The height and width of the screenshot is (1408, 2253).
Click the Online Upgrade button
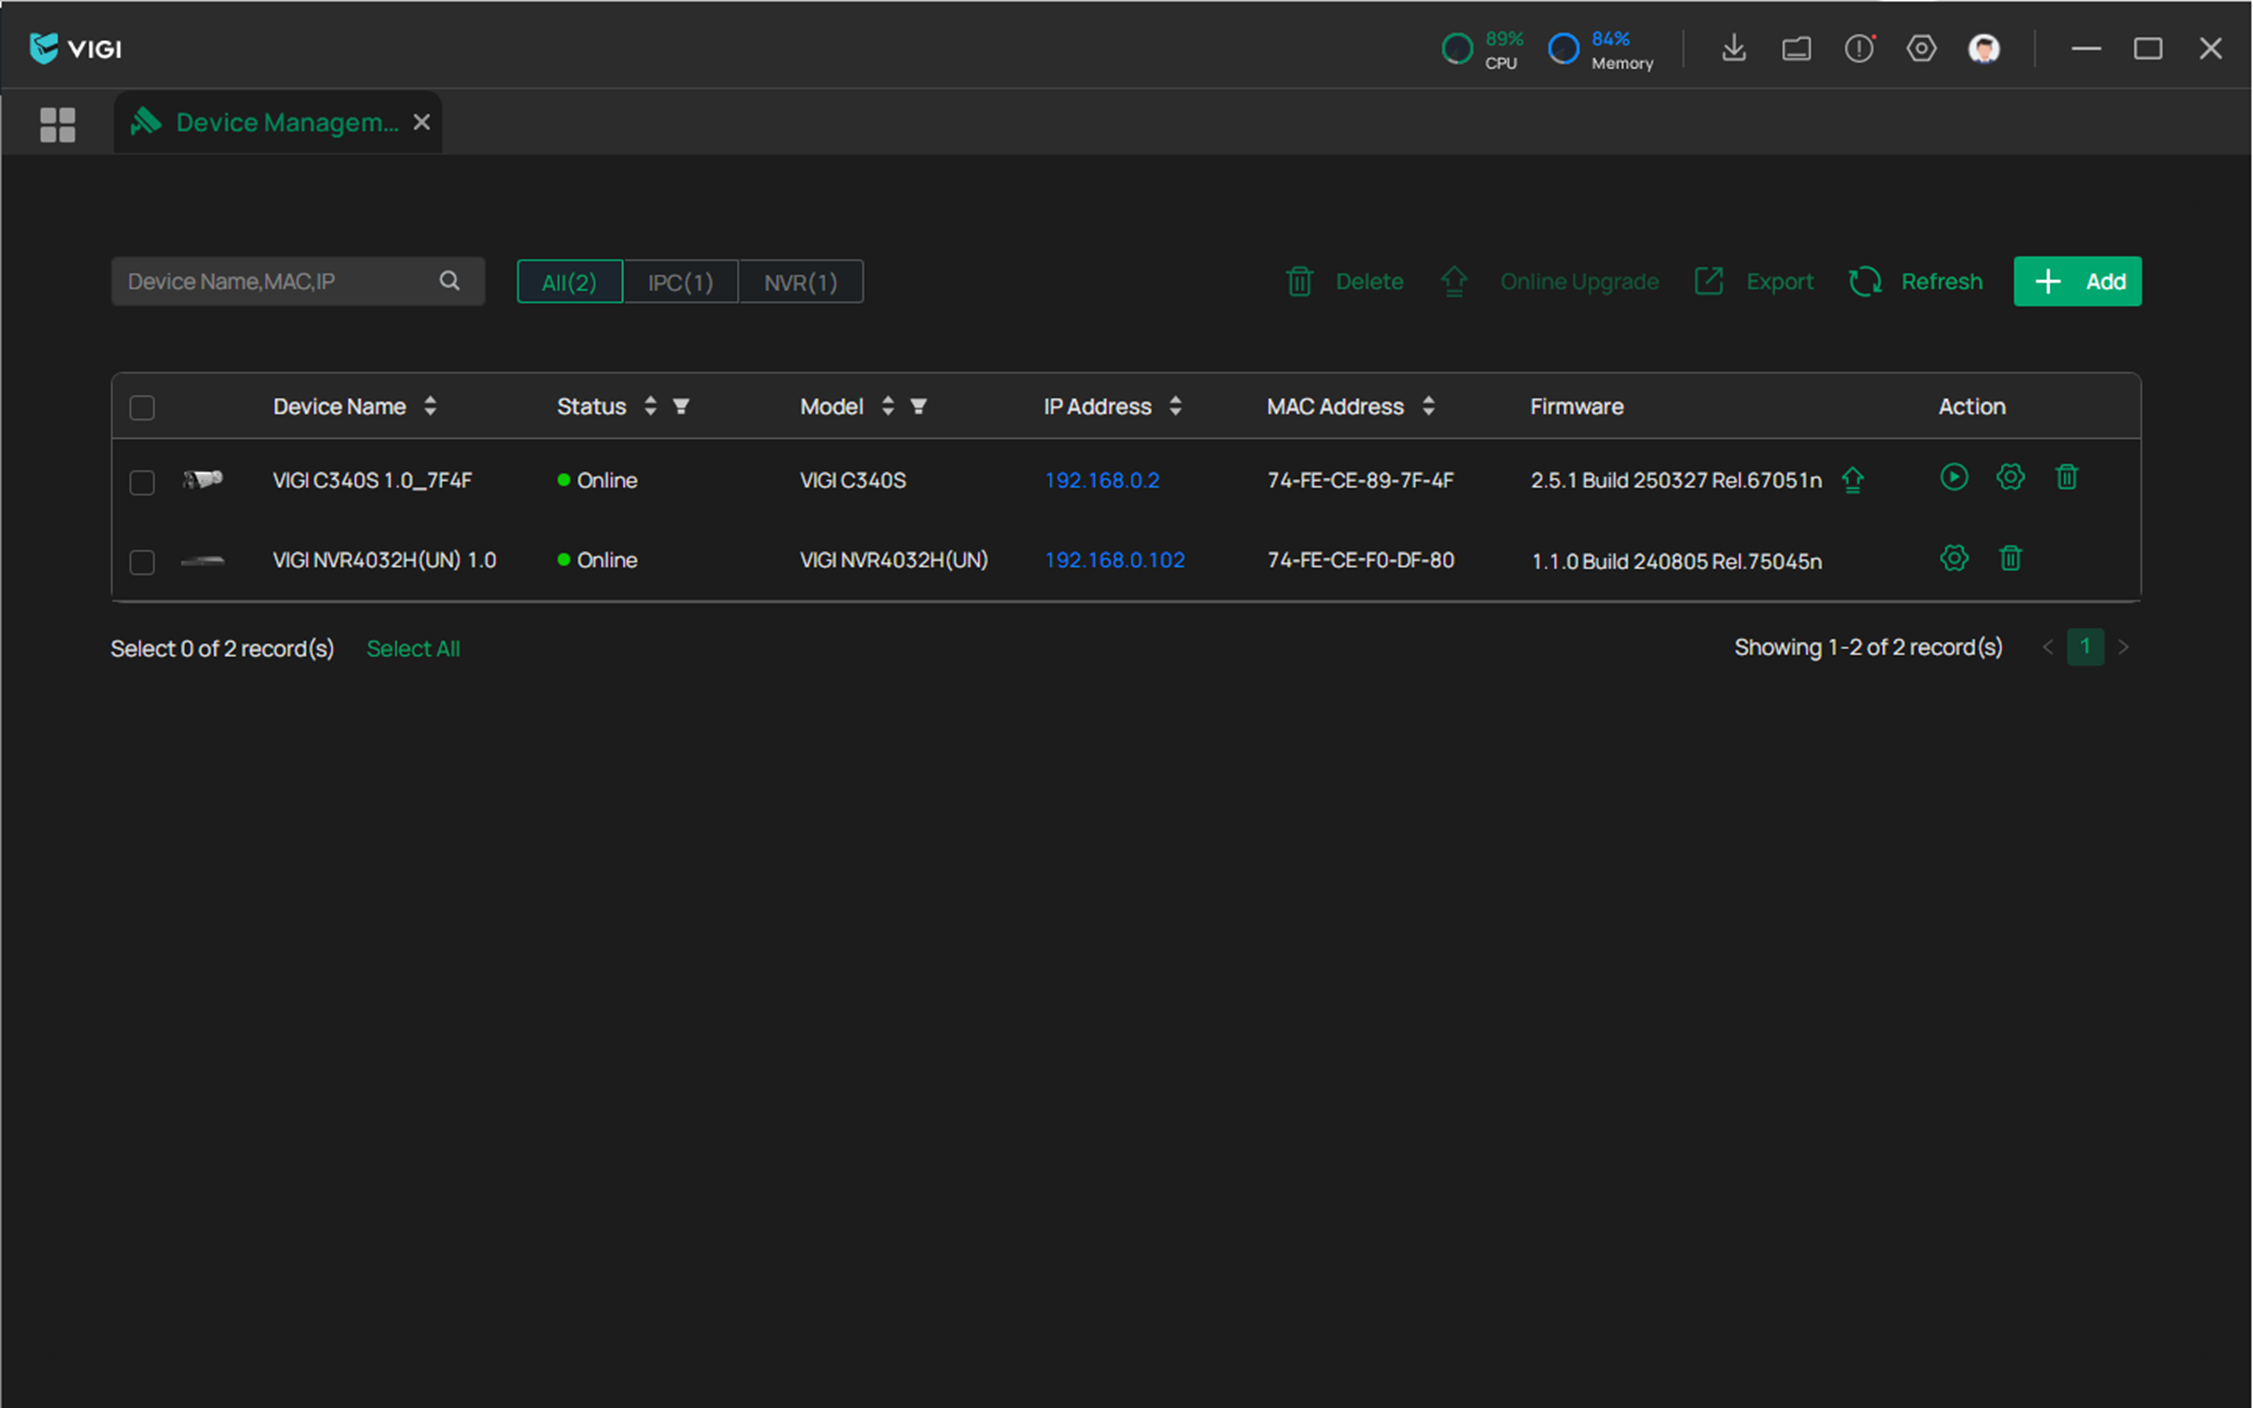tap(1549, 281)
